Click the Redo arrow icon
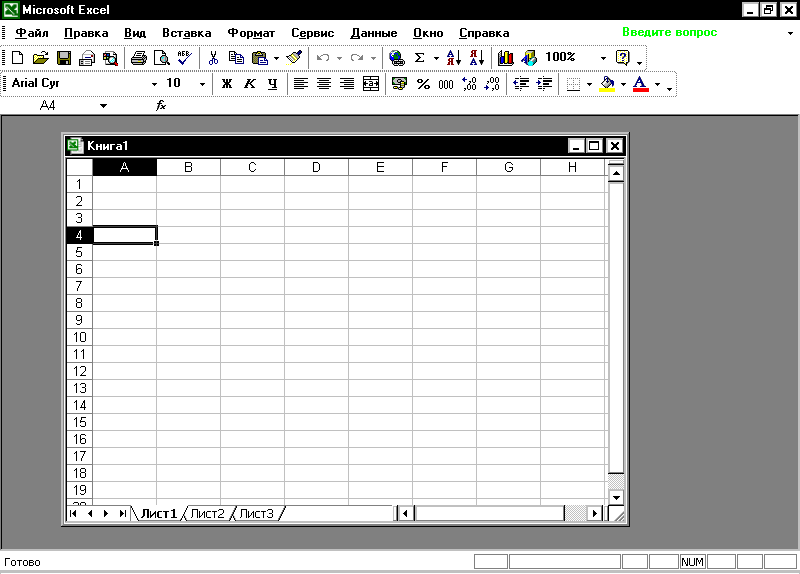The height and width of the screenshot is (574, 800). tap(357, 58)
